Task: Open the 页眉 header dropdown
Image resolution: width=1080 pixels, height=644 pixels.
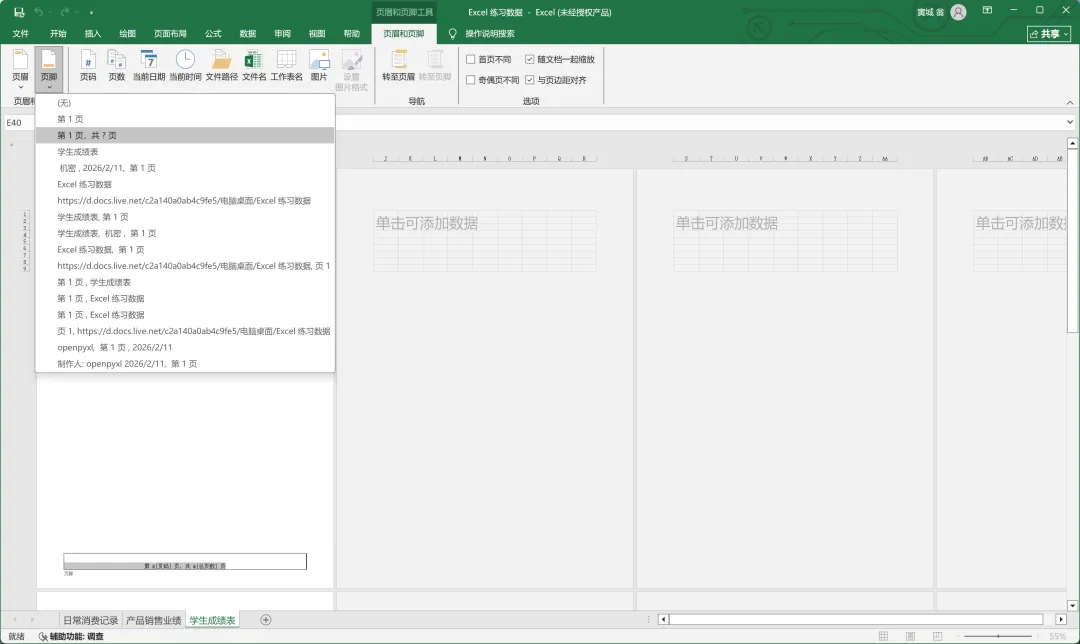Action: pyautogui.click(x=21, y=70)
